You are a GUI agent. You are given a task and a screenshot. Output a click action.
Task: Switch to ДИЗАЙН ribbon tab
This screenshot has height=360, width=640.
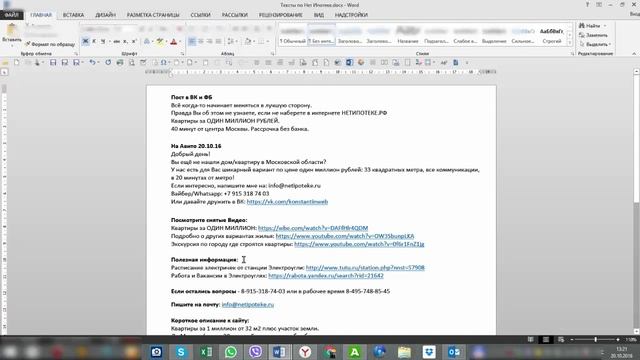105,15
